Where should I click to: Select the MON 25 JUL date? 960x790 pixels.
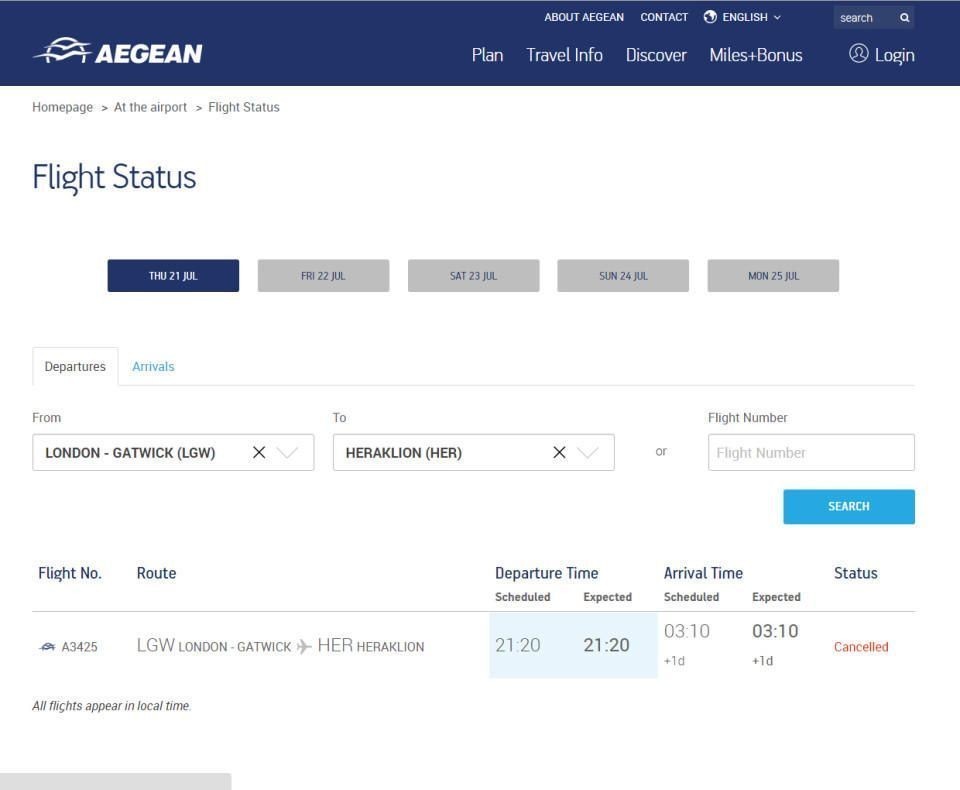[x=773, y=276]
